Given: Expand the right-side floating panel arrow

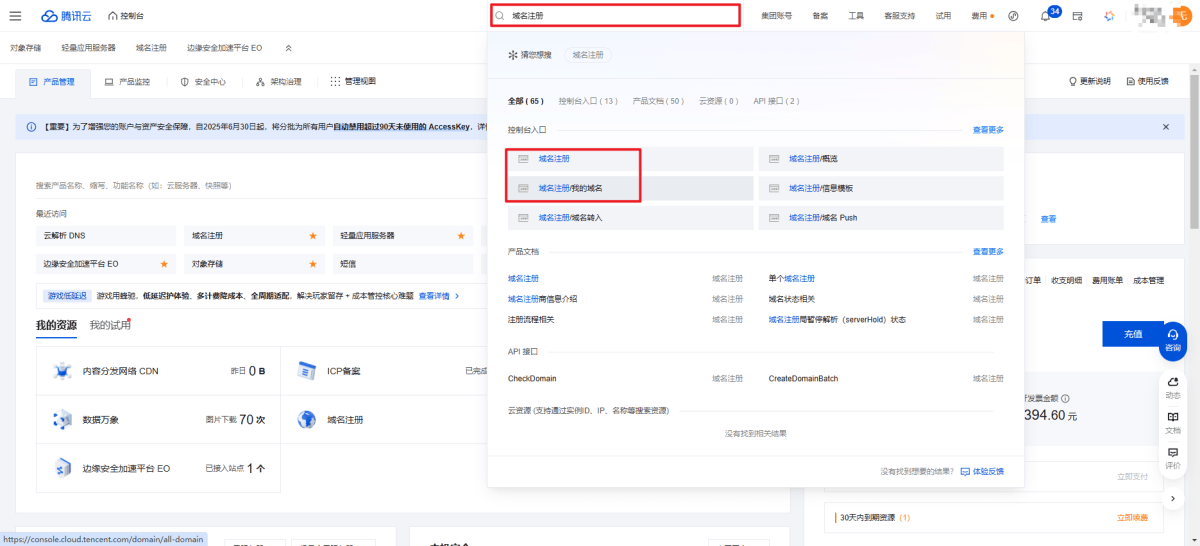Looking at the screenshot, I should [1173, 497].
